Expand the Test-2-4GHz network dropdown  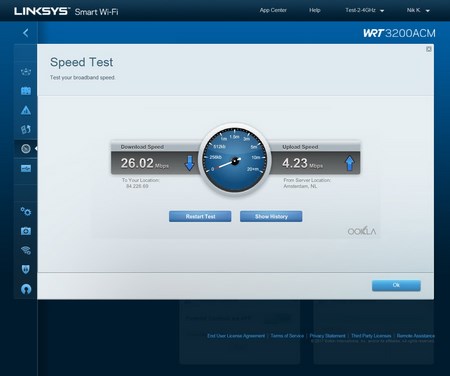click(x=365, y=10)
